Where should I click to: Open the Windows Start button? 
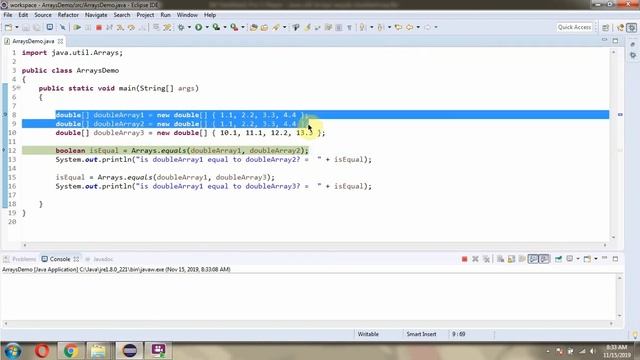tap(12, 351)
